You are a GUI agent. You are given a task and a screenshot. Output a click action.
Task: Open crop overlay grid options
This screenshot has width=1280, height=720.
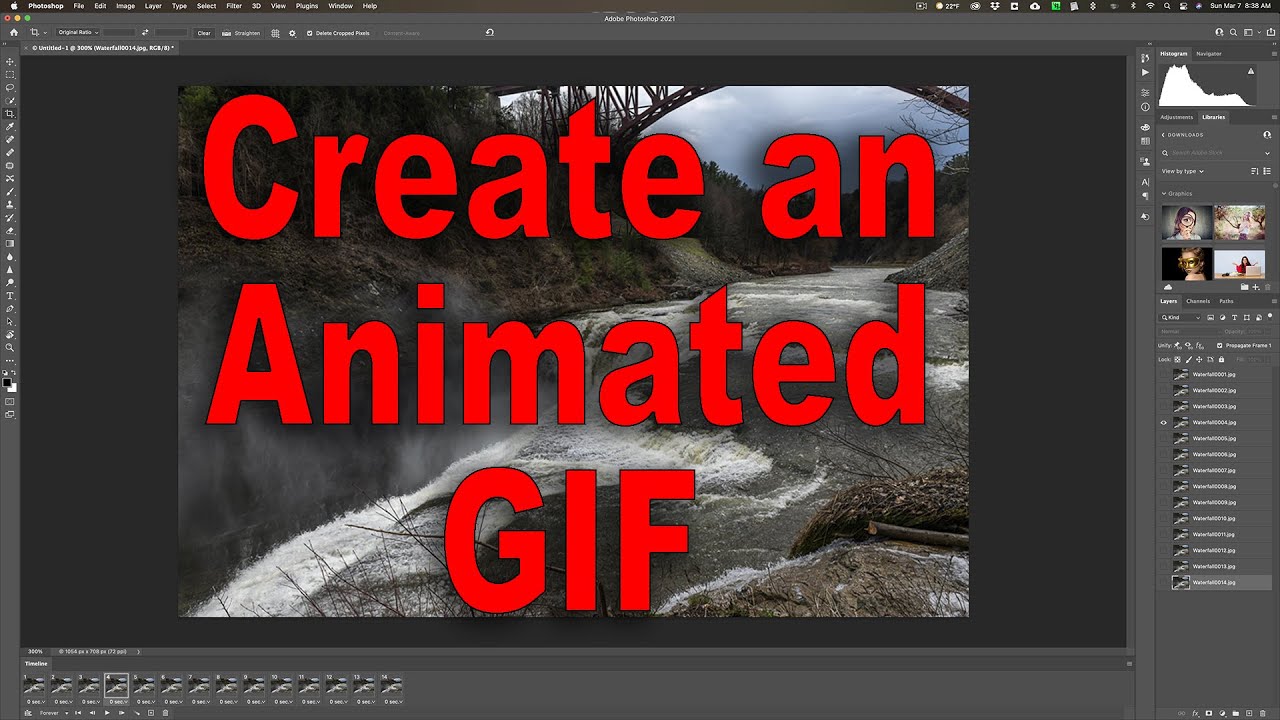pos(275,32)
